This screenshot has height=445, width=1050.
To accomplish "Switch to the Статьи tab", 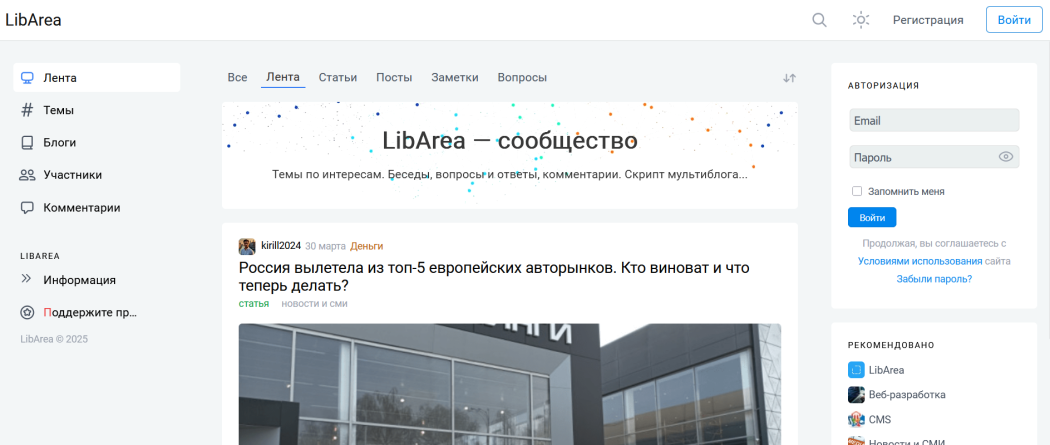I will (x=338, y=78).
